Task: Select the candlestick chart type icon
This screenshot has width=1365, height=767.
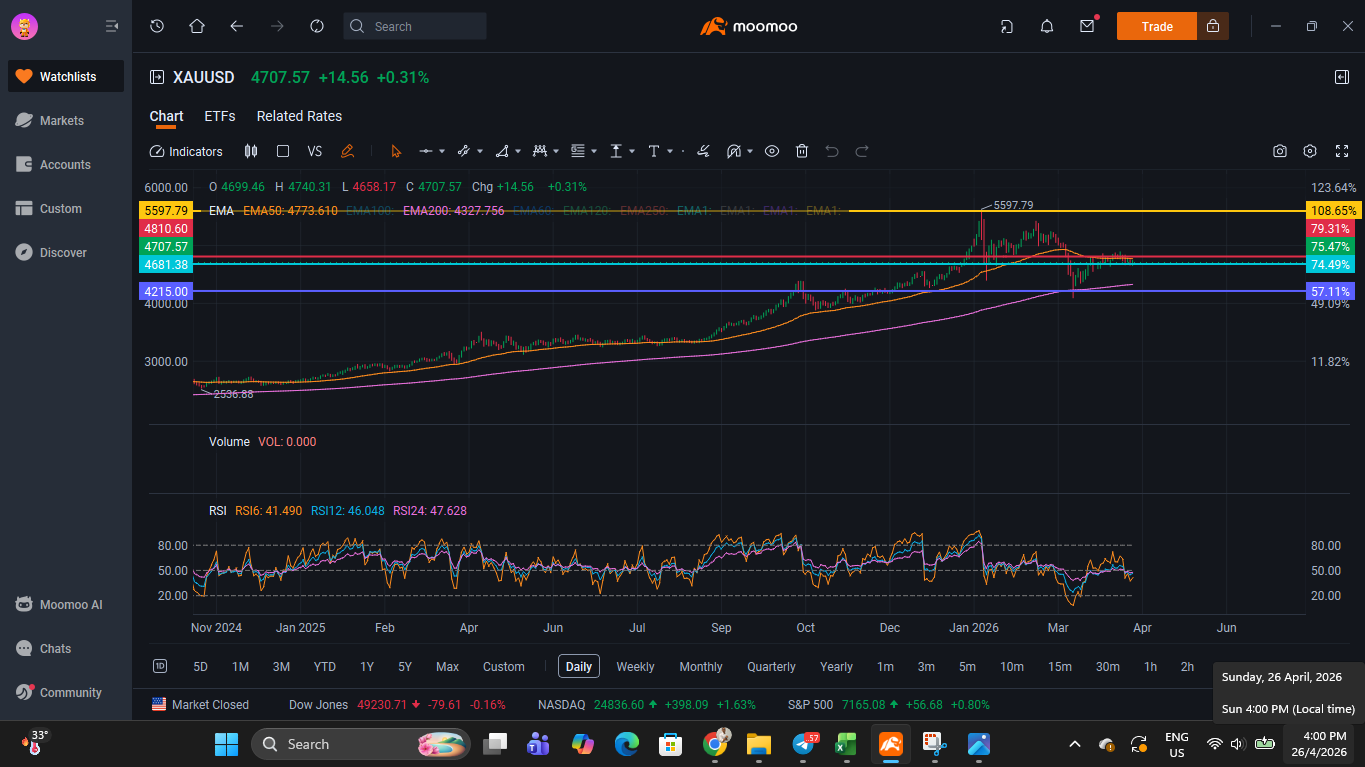Action: coord(250,151)
